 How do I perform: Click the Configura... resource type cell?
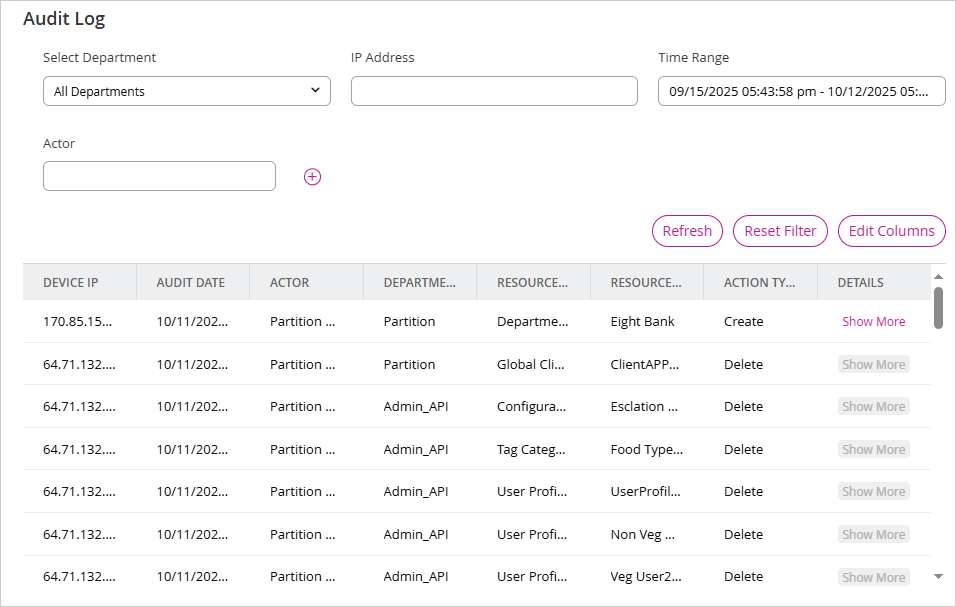click(x=531, y=406)
